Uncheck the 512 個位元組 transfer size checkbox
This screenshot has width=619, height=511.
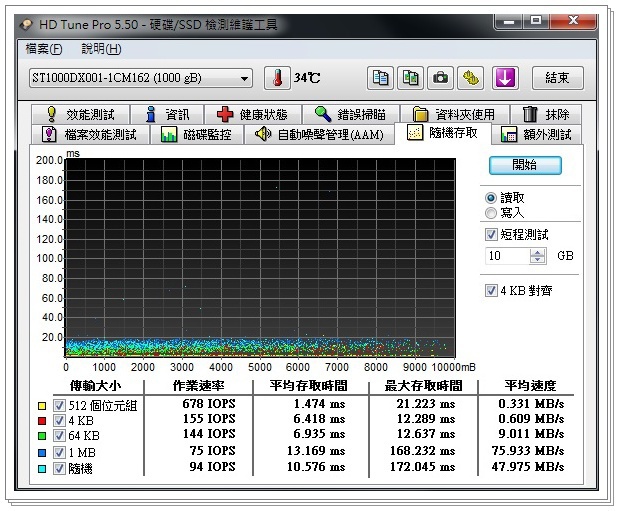coord(59,405)
